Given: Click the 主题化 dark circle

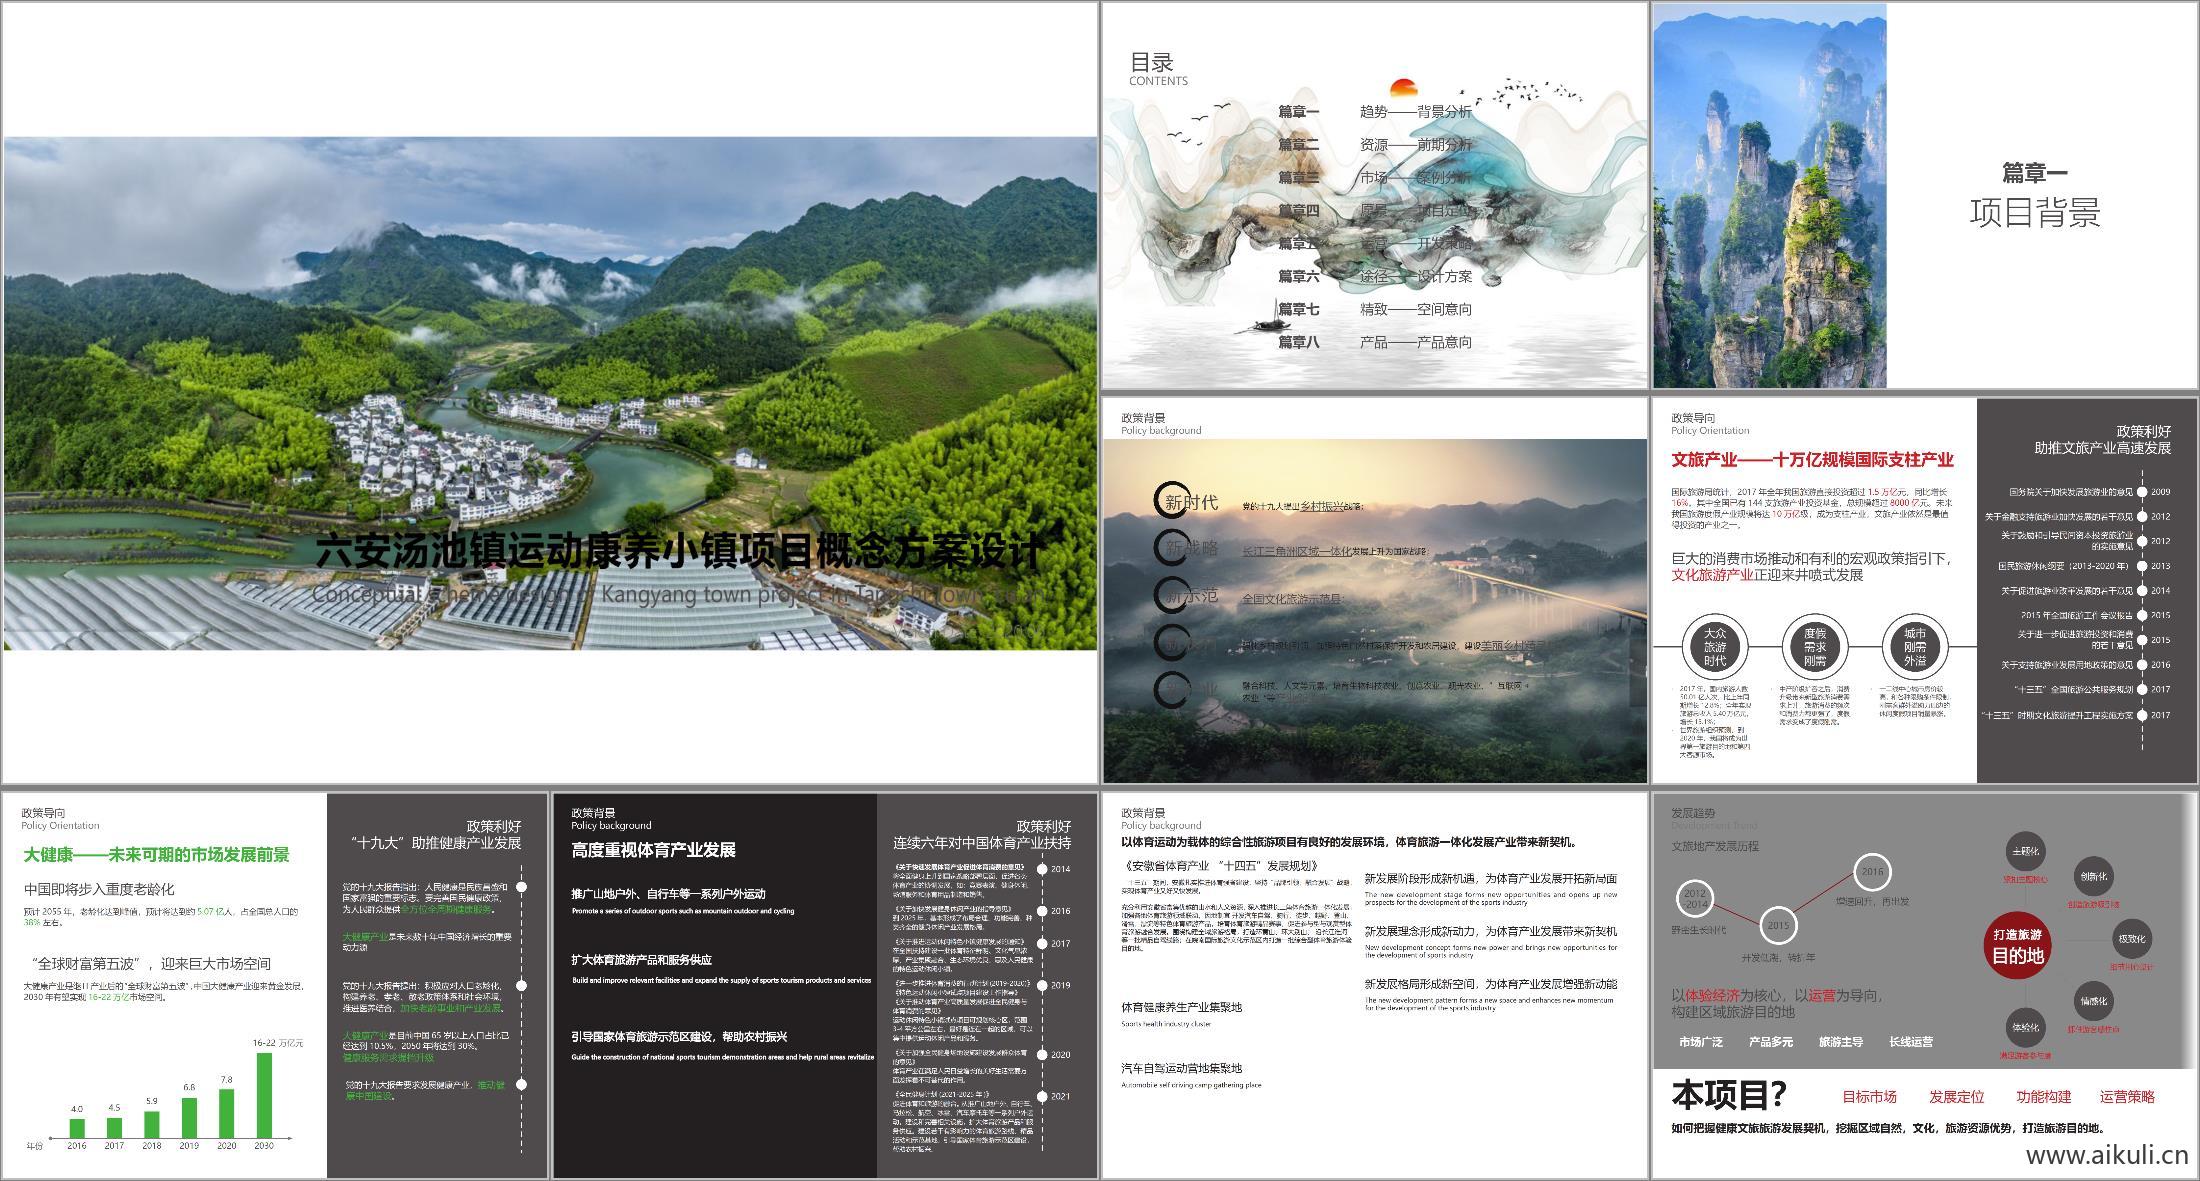Looking at the screenshot, I should click(2025, 852).
